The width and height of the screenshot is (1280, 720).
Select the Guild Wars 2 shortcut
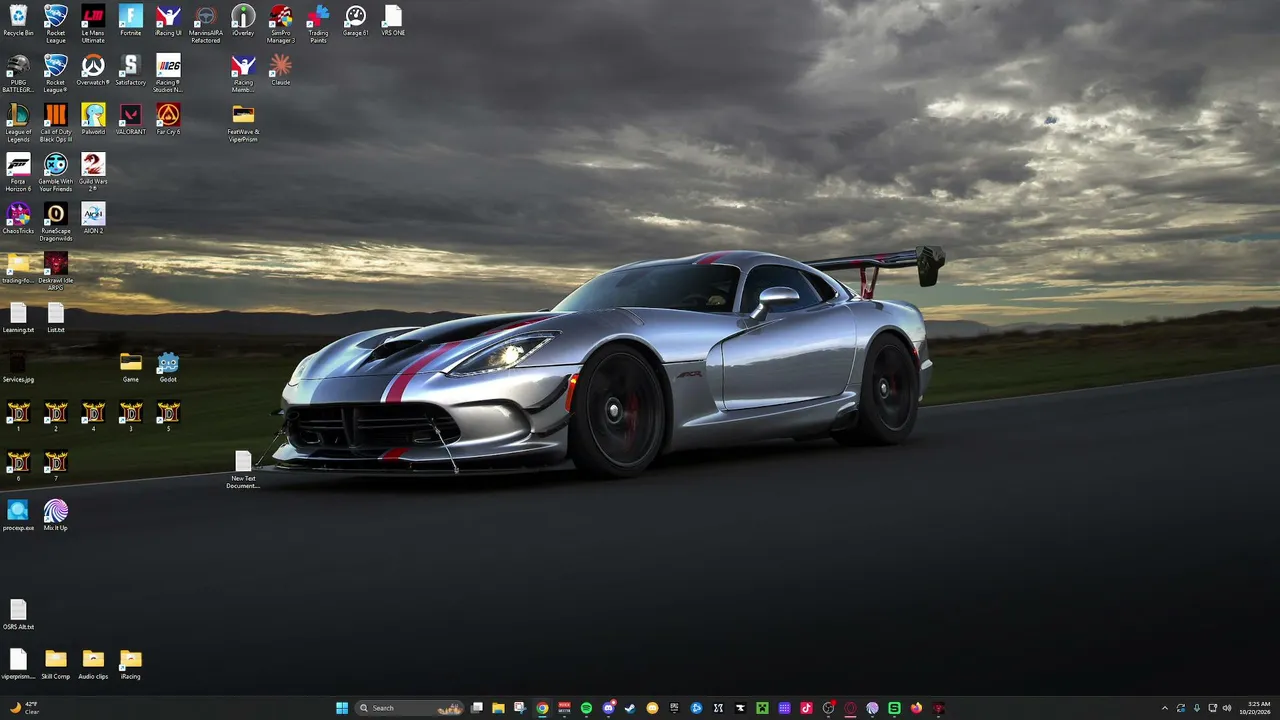pyautogui.click(x=93, y=173)
